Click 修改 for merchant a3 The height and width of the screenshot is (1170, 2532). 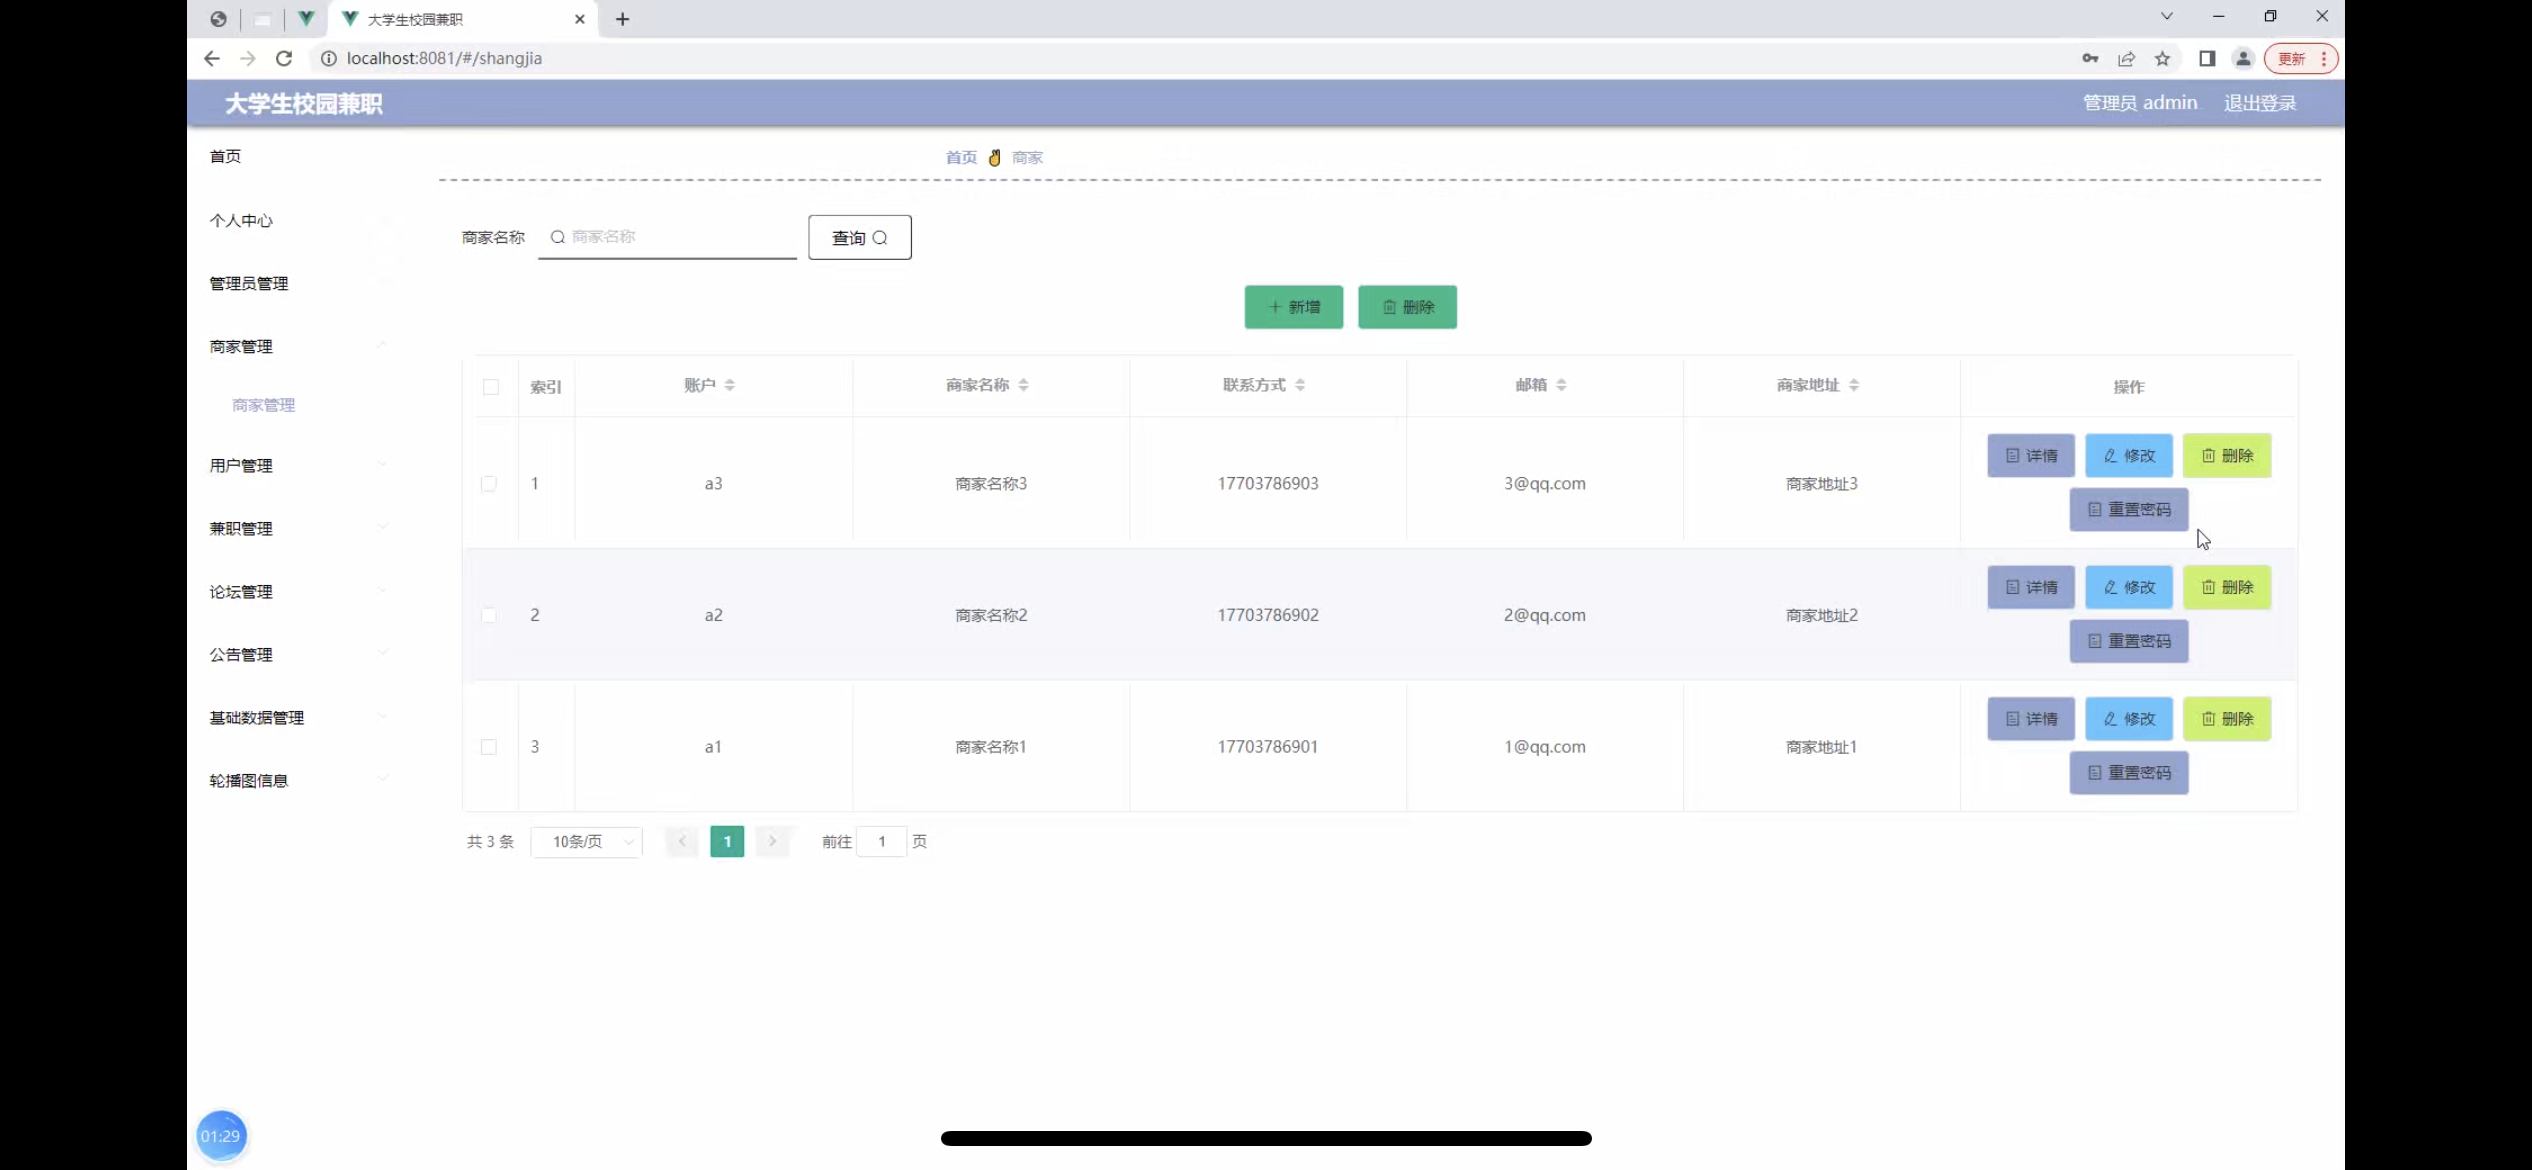[2129, 456]
